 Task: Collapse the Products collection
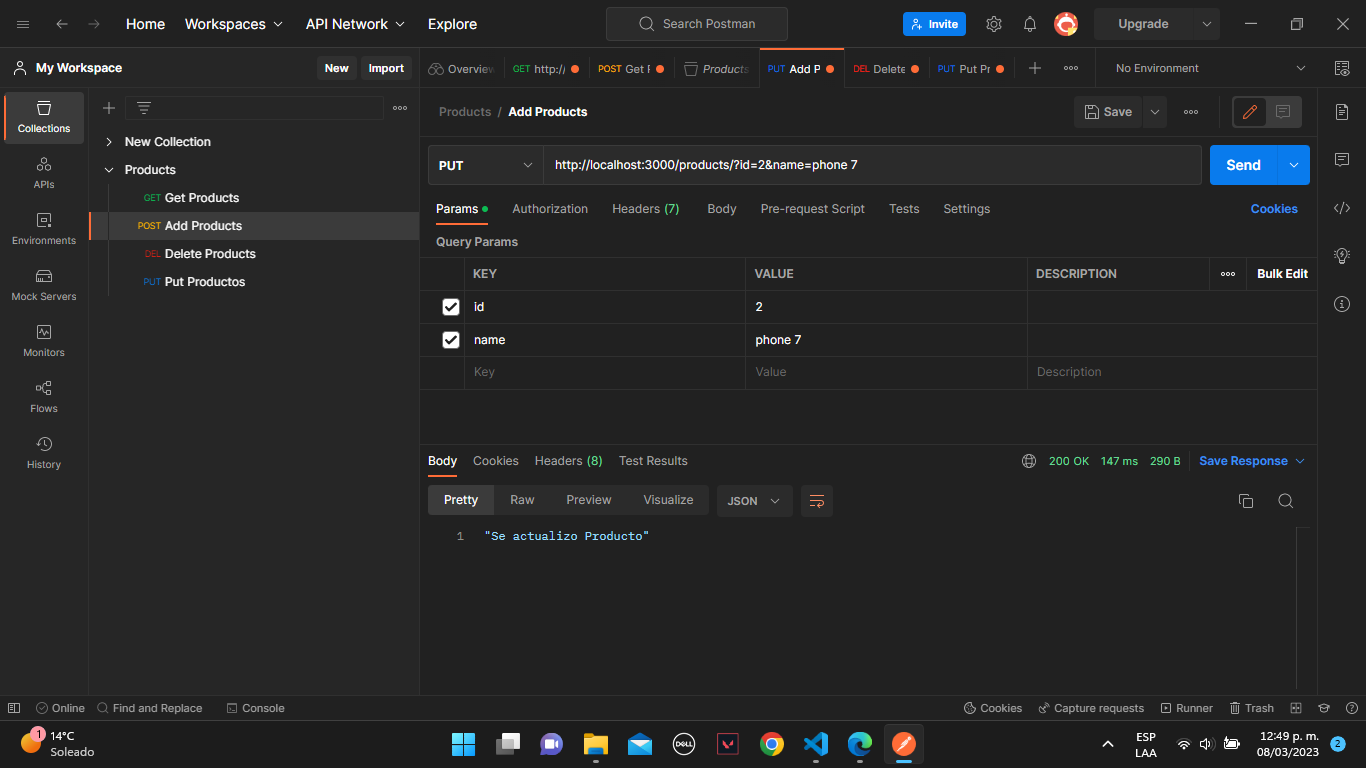[x=109, y=169]
